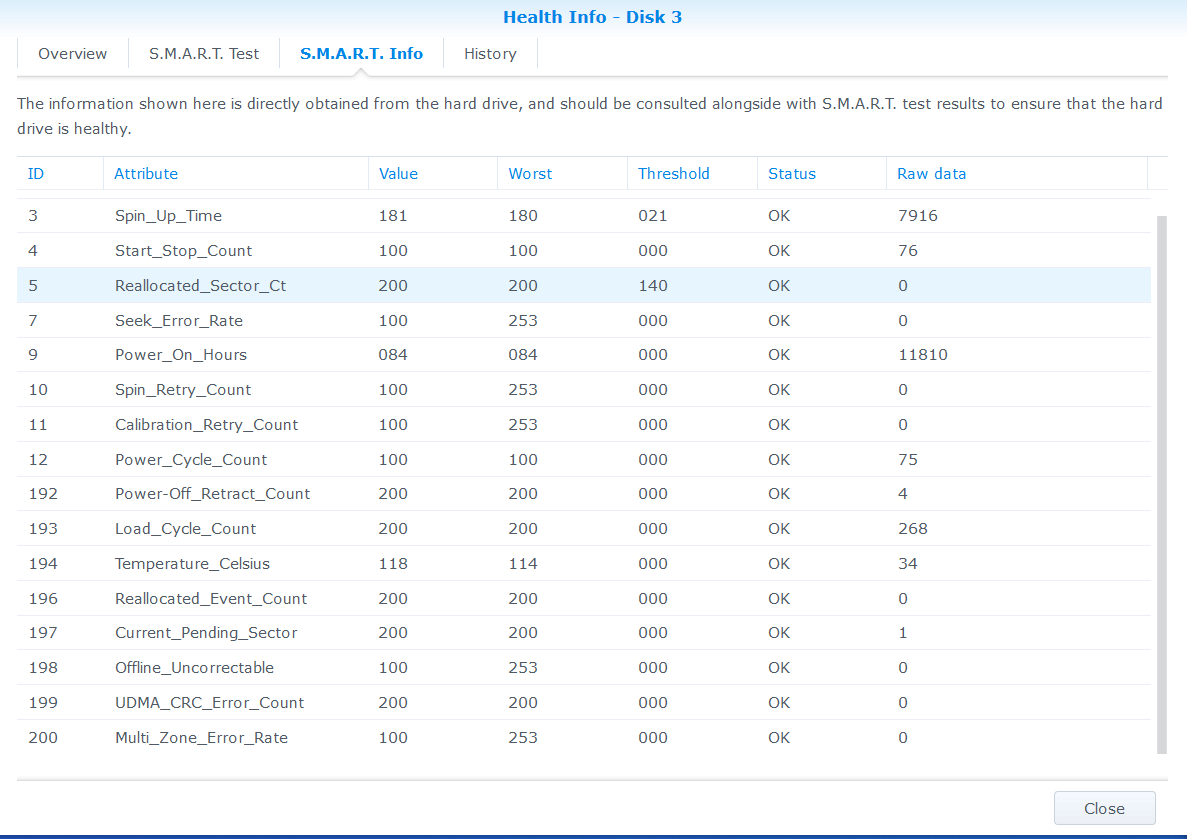The height and width of the screenshot is (839, 1187).
Task: Sort by the Status column header
Action: 821,173
